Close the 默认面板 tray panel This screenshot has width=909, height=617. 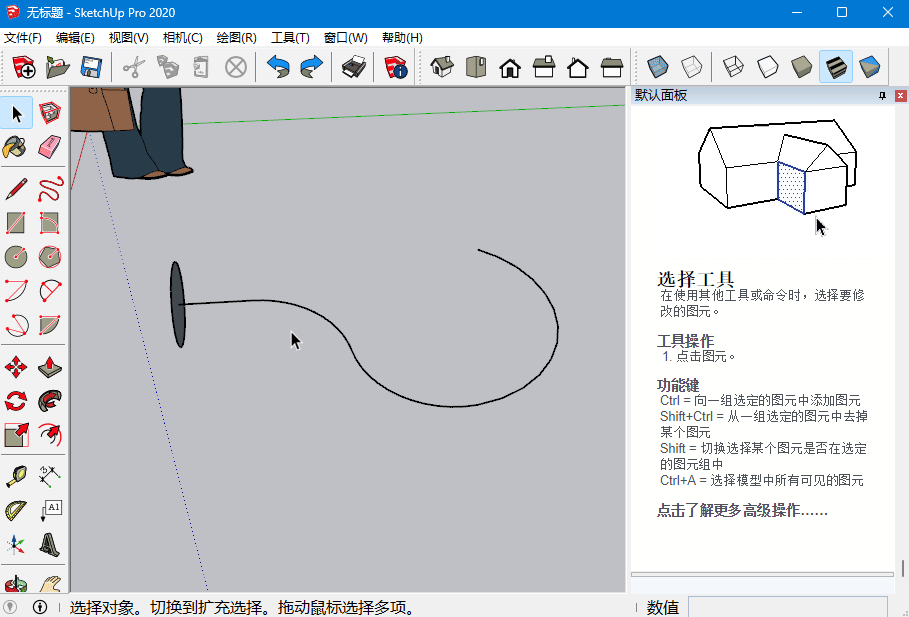(898, 96)
